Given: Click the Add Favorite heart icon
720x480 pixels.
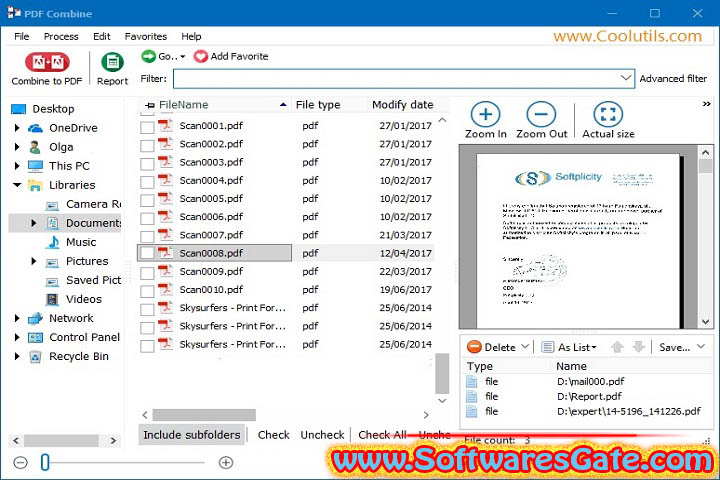Looking at the screenshot, I should 201,56.
